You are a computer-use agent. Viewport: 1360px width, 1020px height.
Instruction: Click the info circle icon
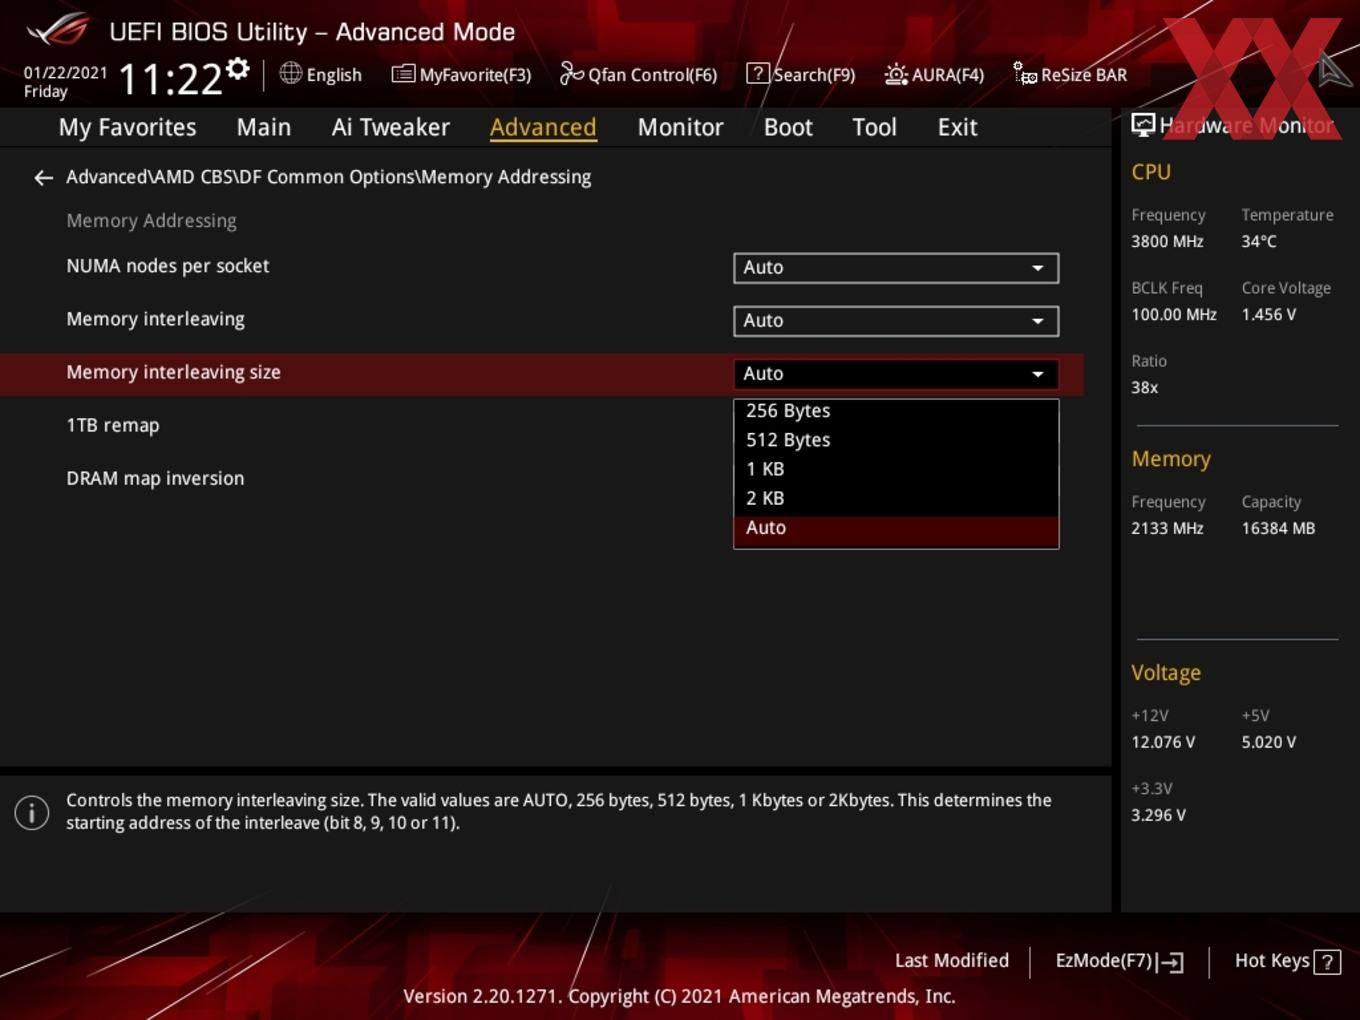(x=32, y=812)
